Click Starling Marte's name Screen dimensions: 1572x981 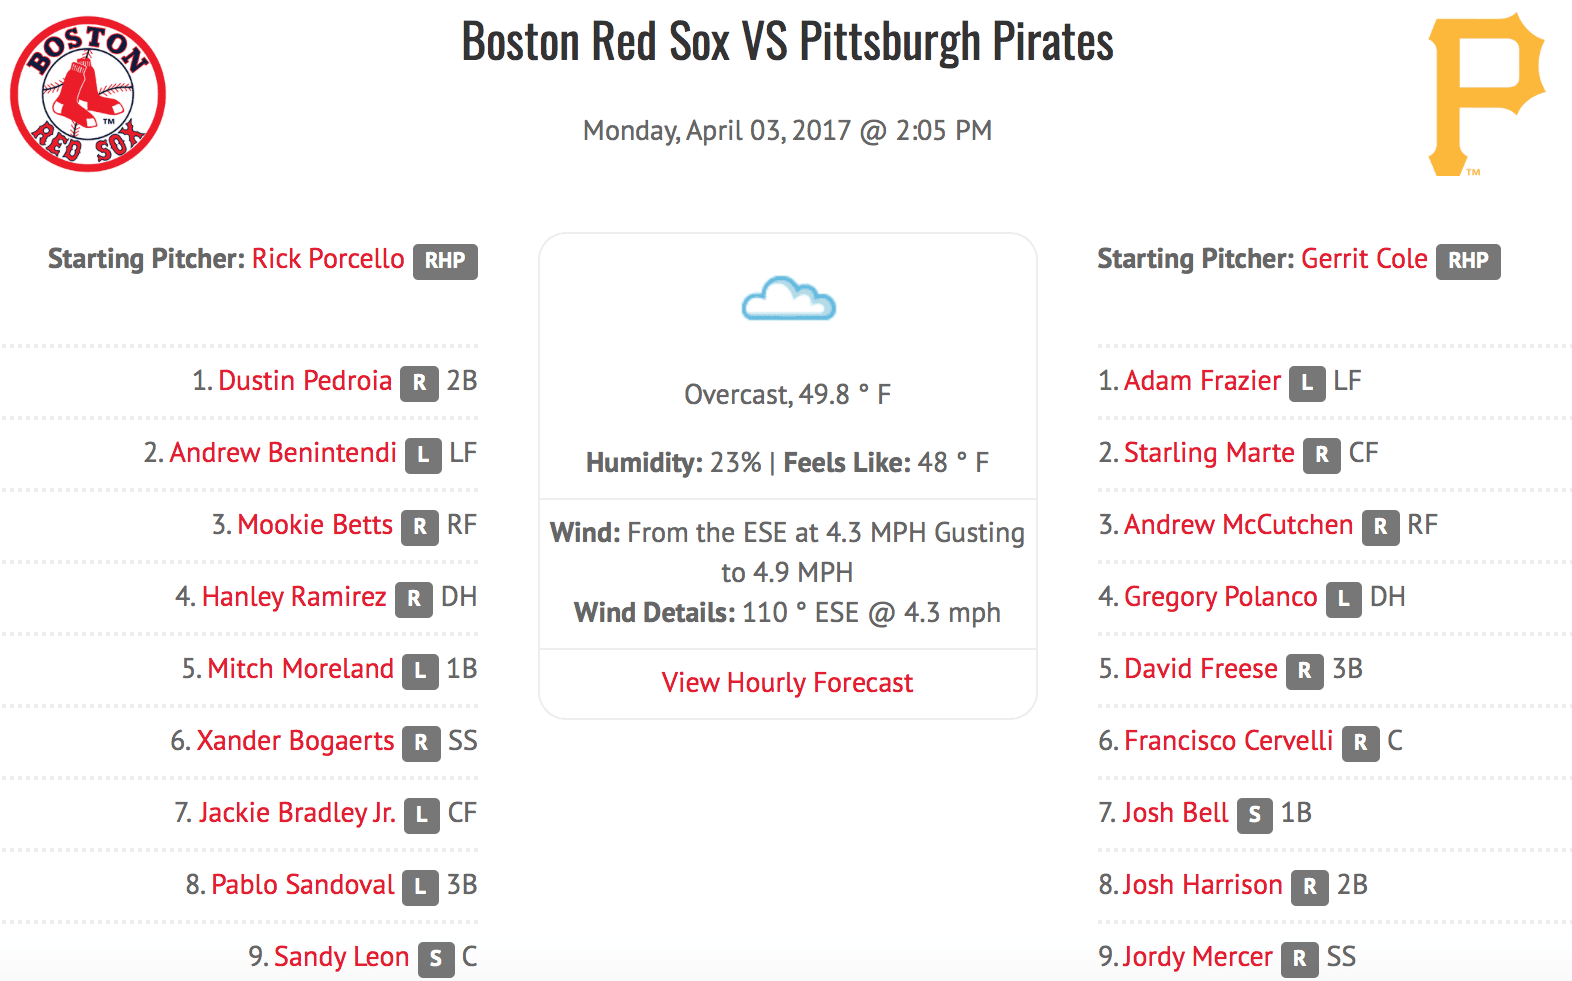1209,453
